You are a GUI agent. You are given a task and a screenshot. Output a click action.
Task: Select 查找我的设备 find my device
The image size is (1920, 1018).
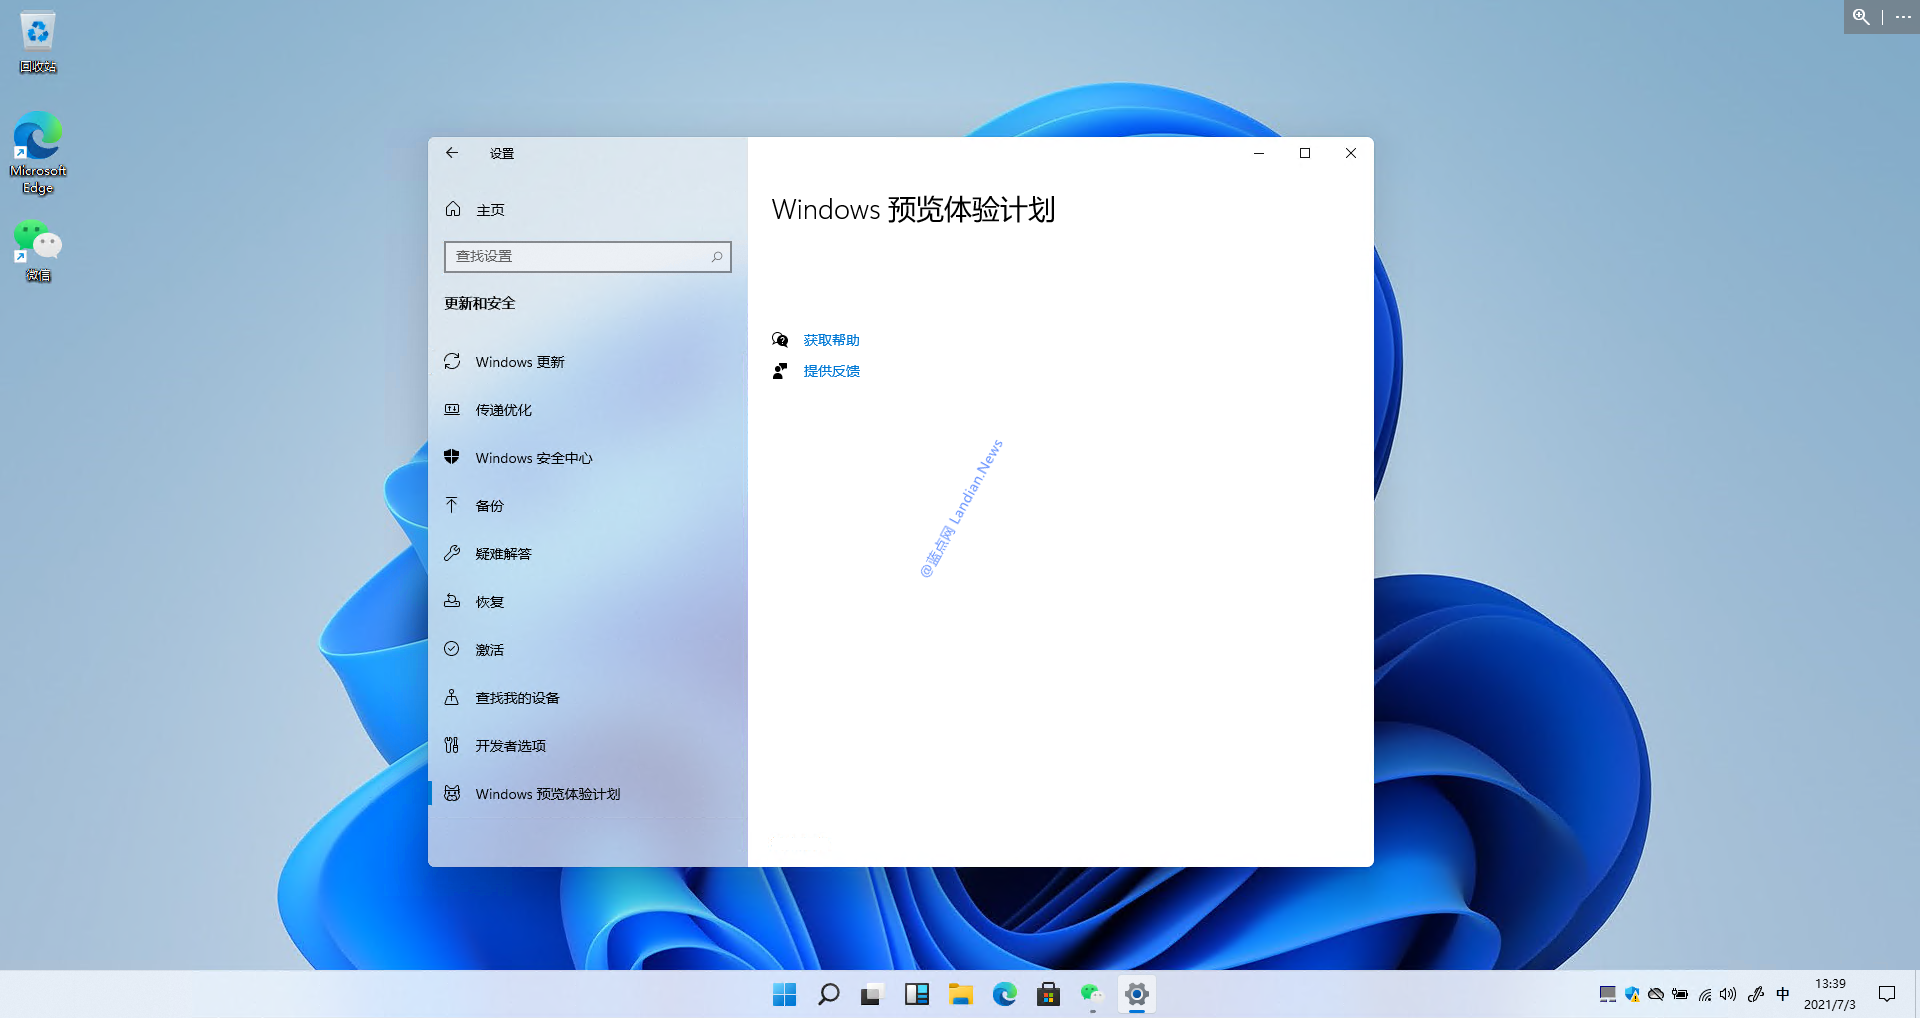[x=588, y=698]
